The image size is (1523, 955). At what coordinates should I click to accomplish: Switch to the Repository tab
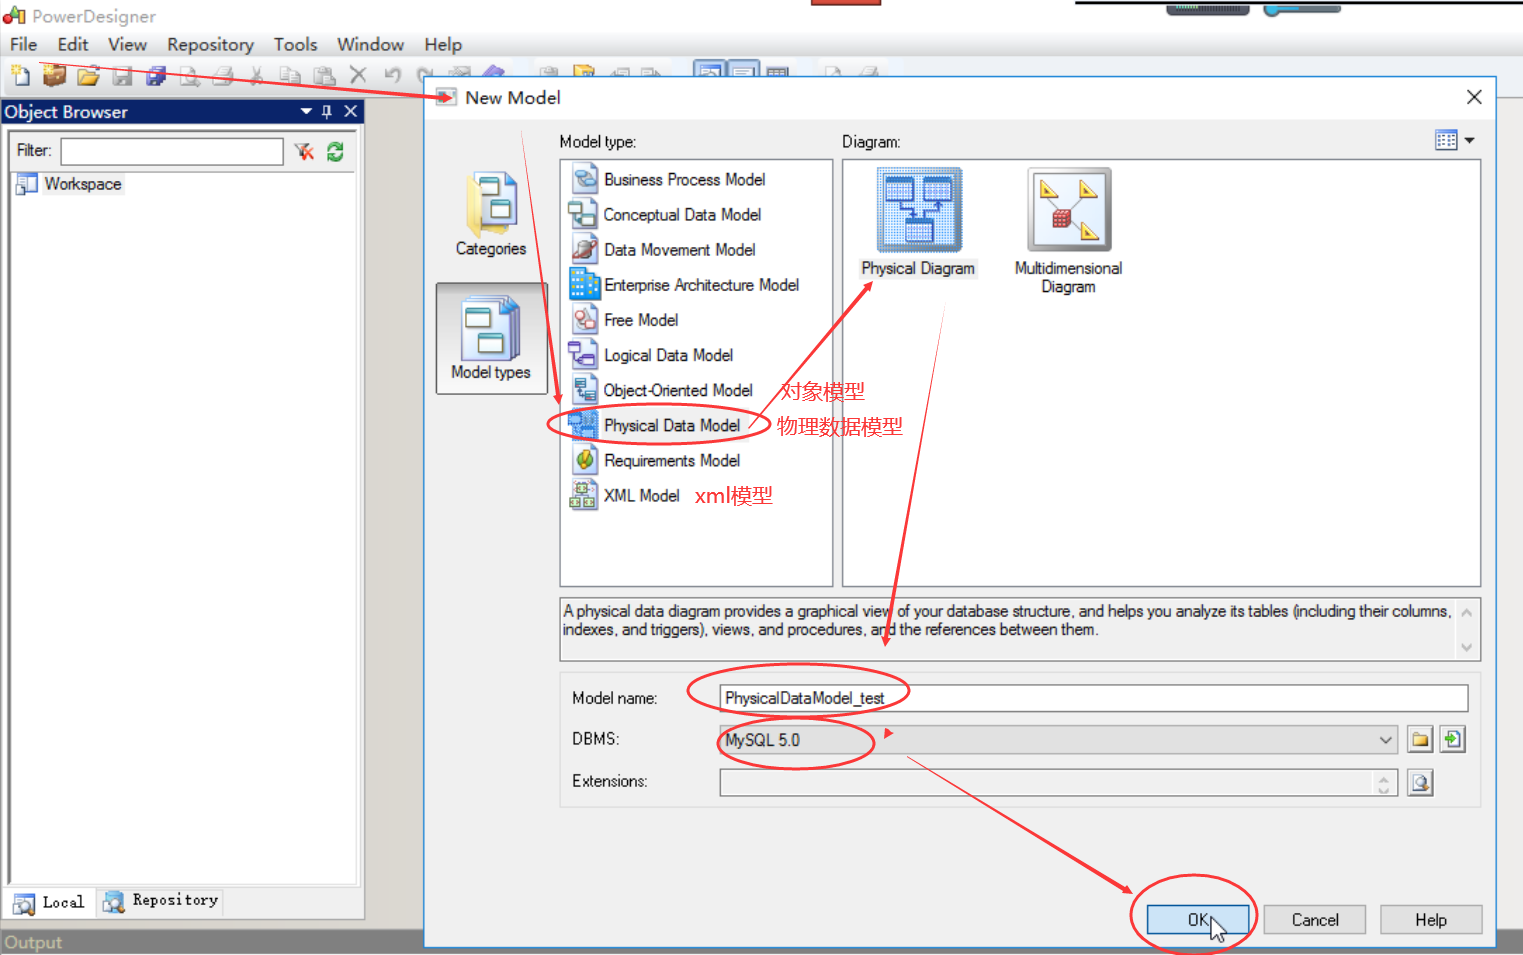pos(160,901)
